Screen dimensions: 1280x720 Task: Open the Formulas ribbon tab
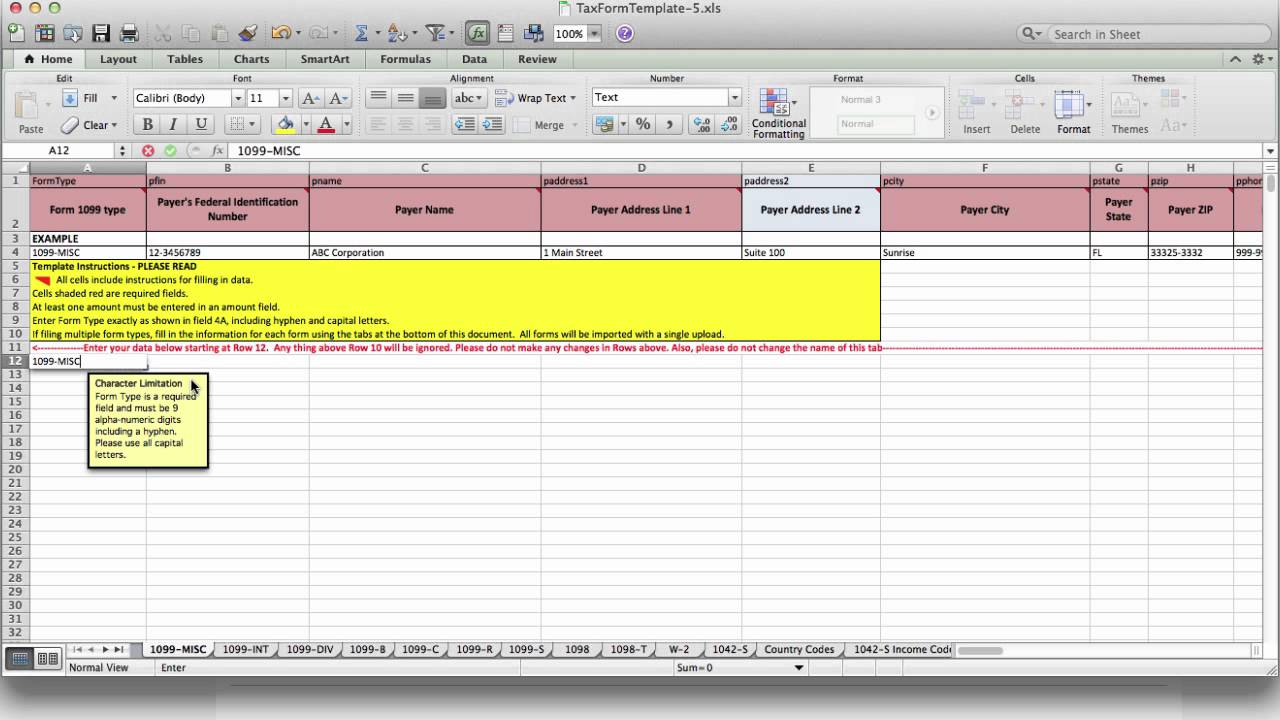[x=405, y=59]
